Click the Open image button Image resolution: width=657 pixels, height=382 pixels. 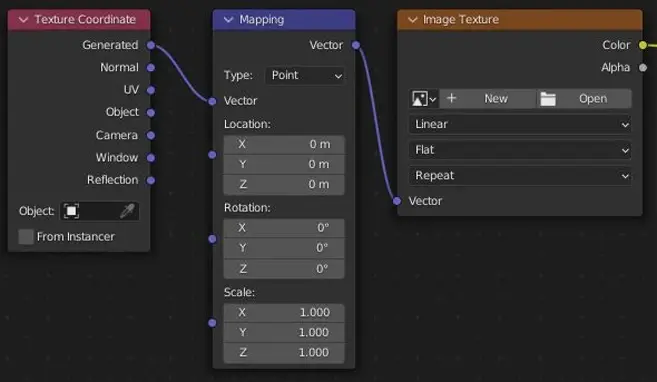click(x=584, y=99)
